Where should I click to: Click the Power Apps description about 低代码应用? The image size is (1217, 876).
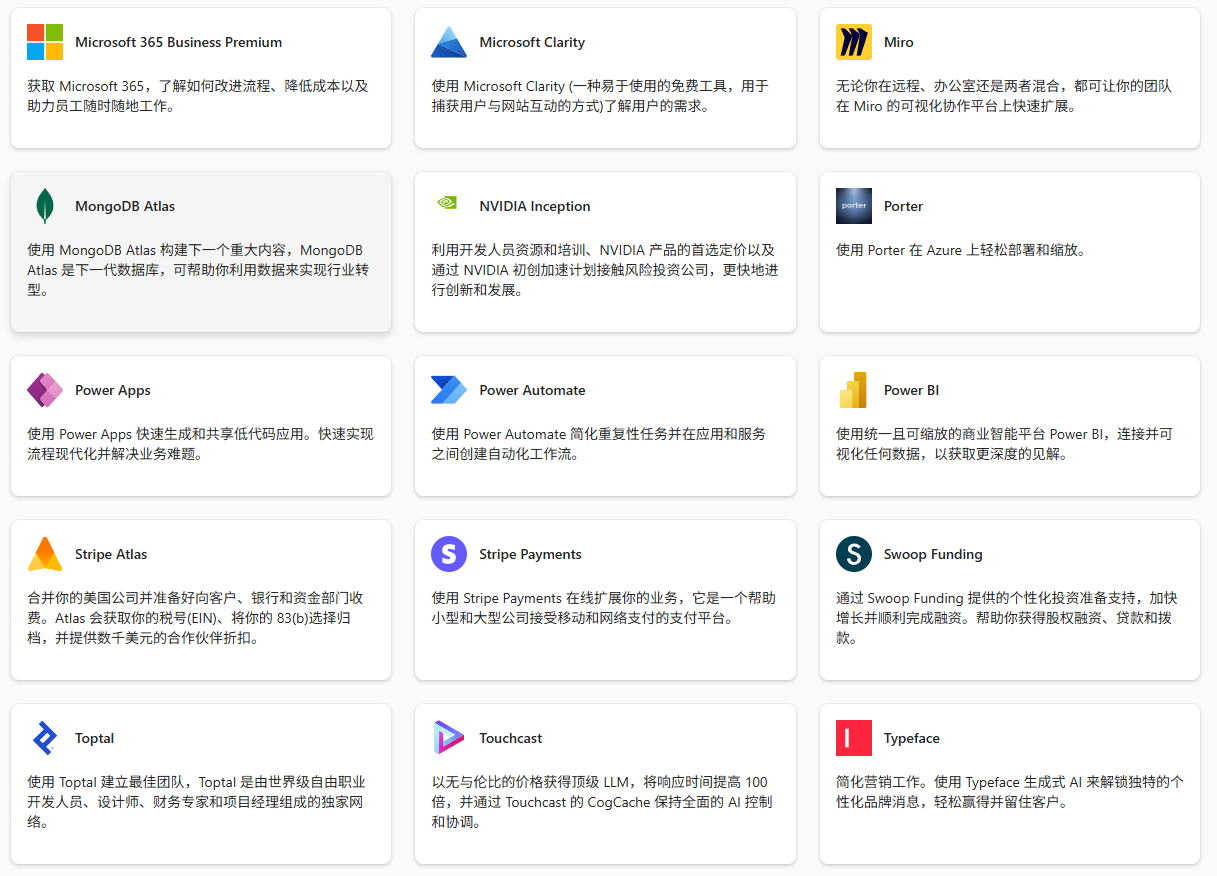coord(200,444)
